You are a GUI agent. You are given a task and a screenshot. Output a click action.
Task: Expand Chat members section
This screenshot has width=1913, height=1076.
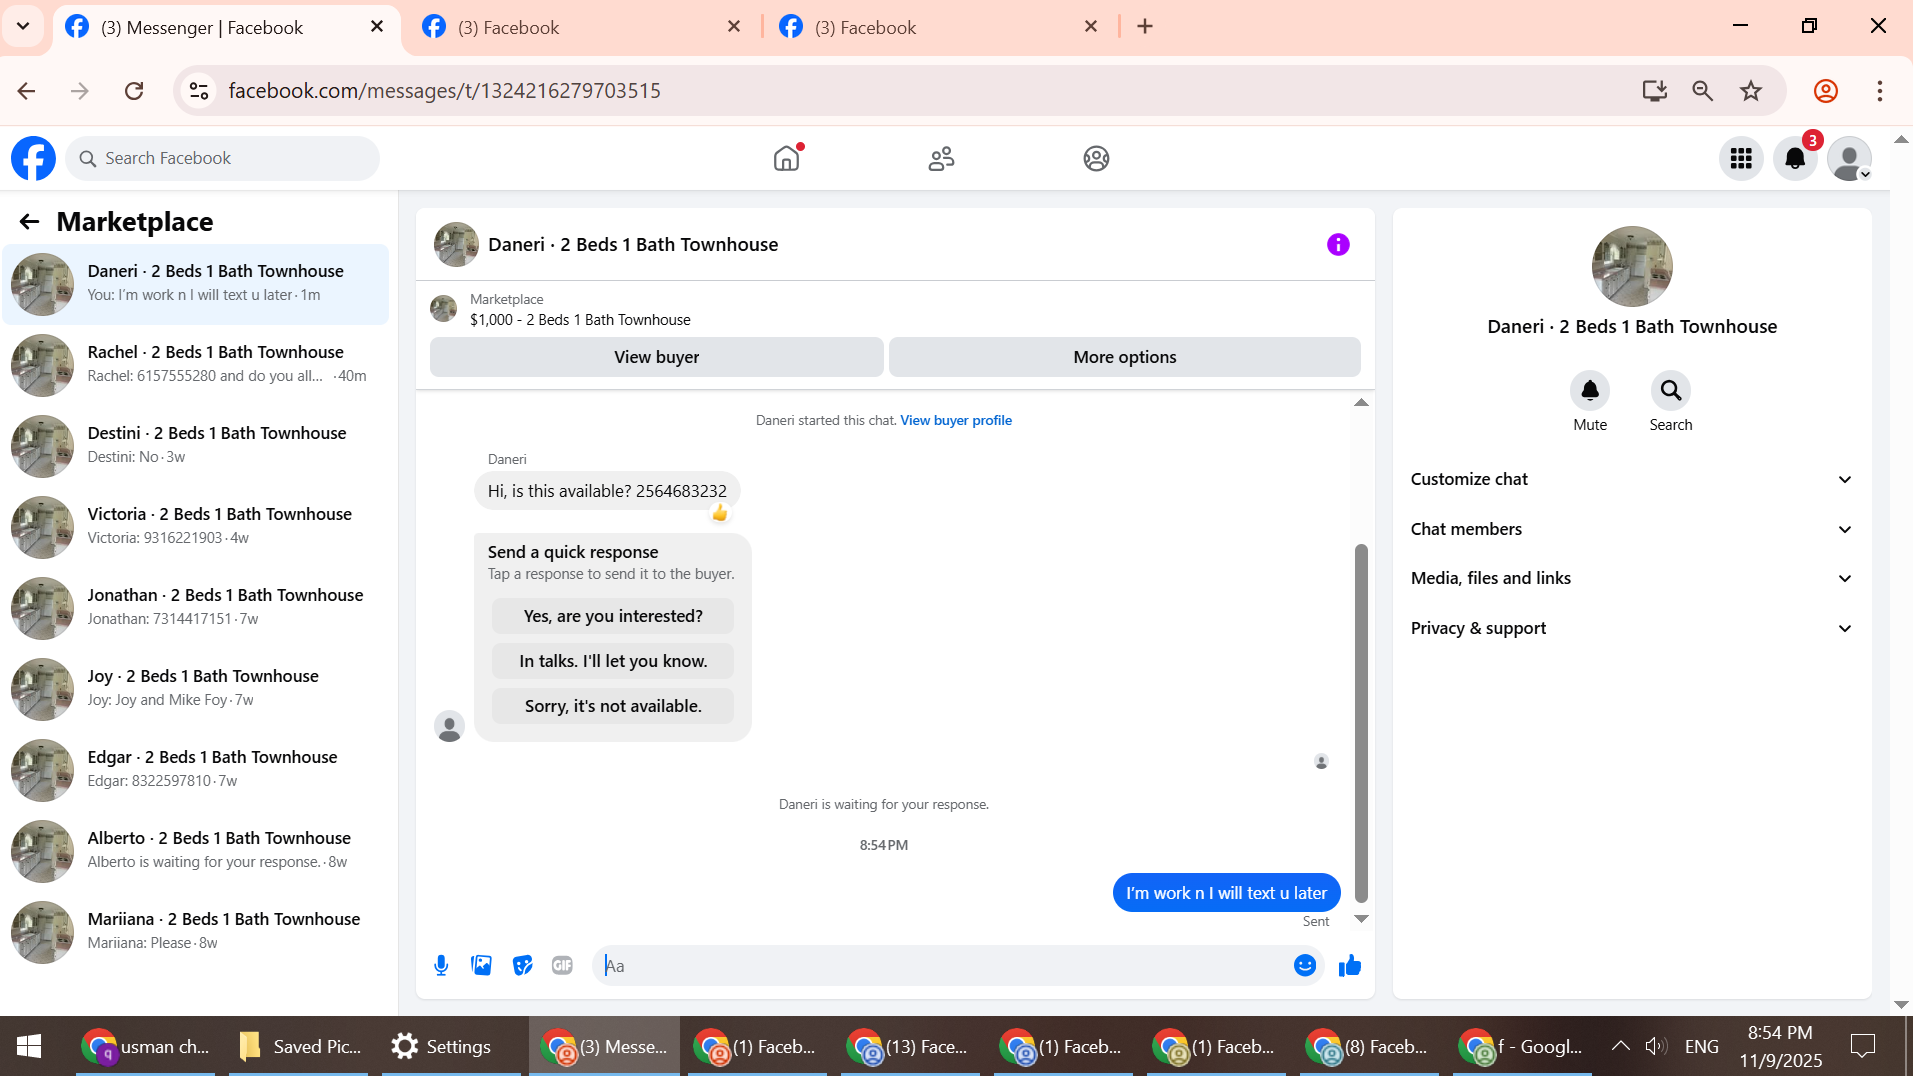1632,529
